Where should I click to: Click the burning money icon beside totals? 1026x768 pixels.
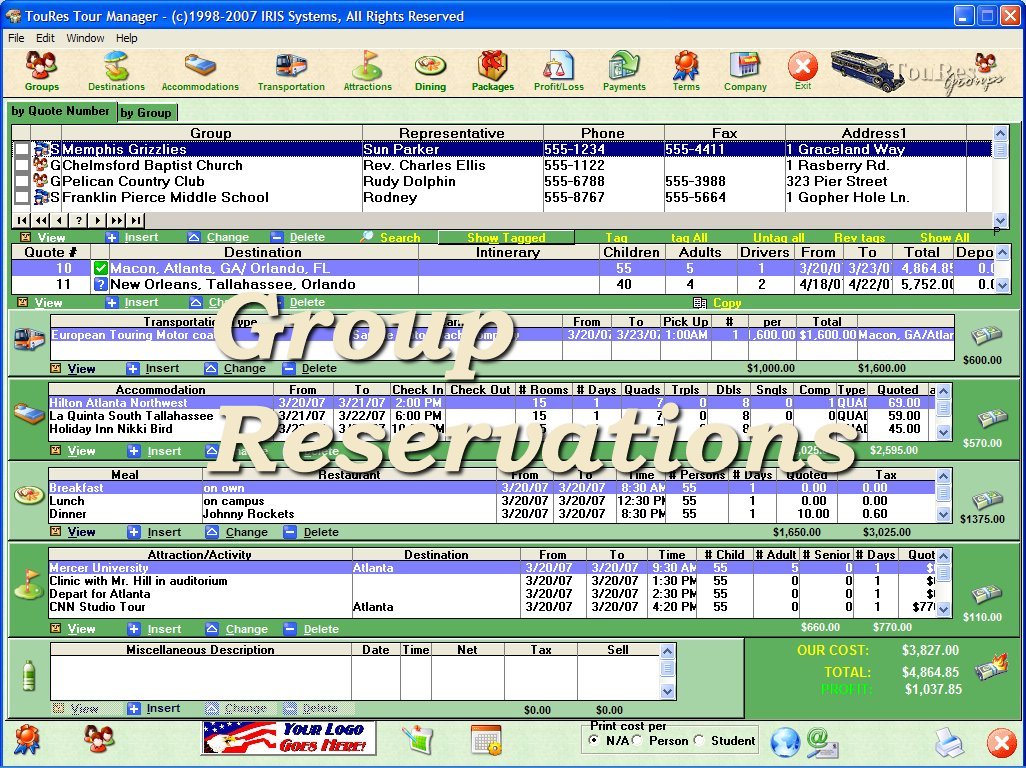pos(991,667)
